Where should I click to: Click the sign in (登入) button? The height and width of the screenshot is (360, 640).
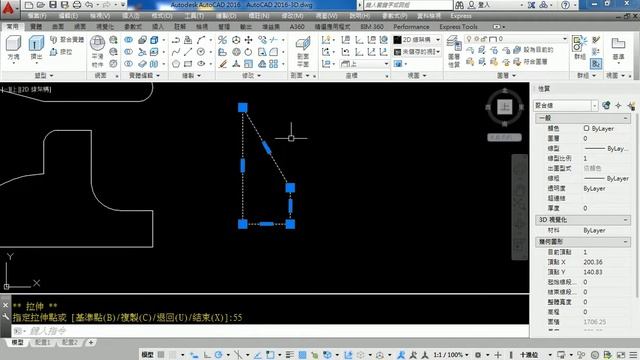(x=480, y=5)
